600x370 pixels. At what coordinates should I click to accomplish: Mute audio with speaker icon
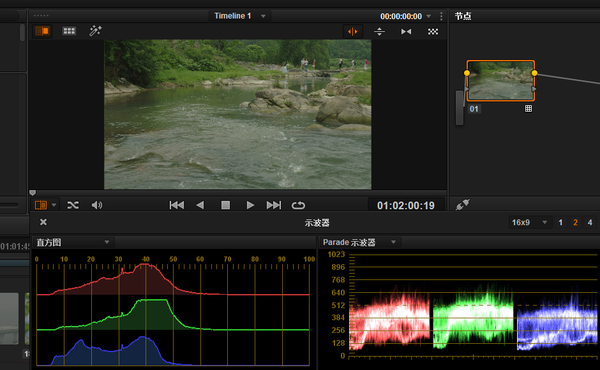coord(97,205)
